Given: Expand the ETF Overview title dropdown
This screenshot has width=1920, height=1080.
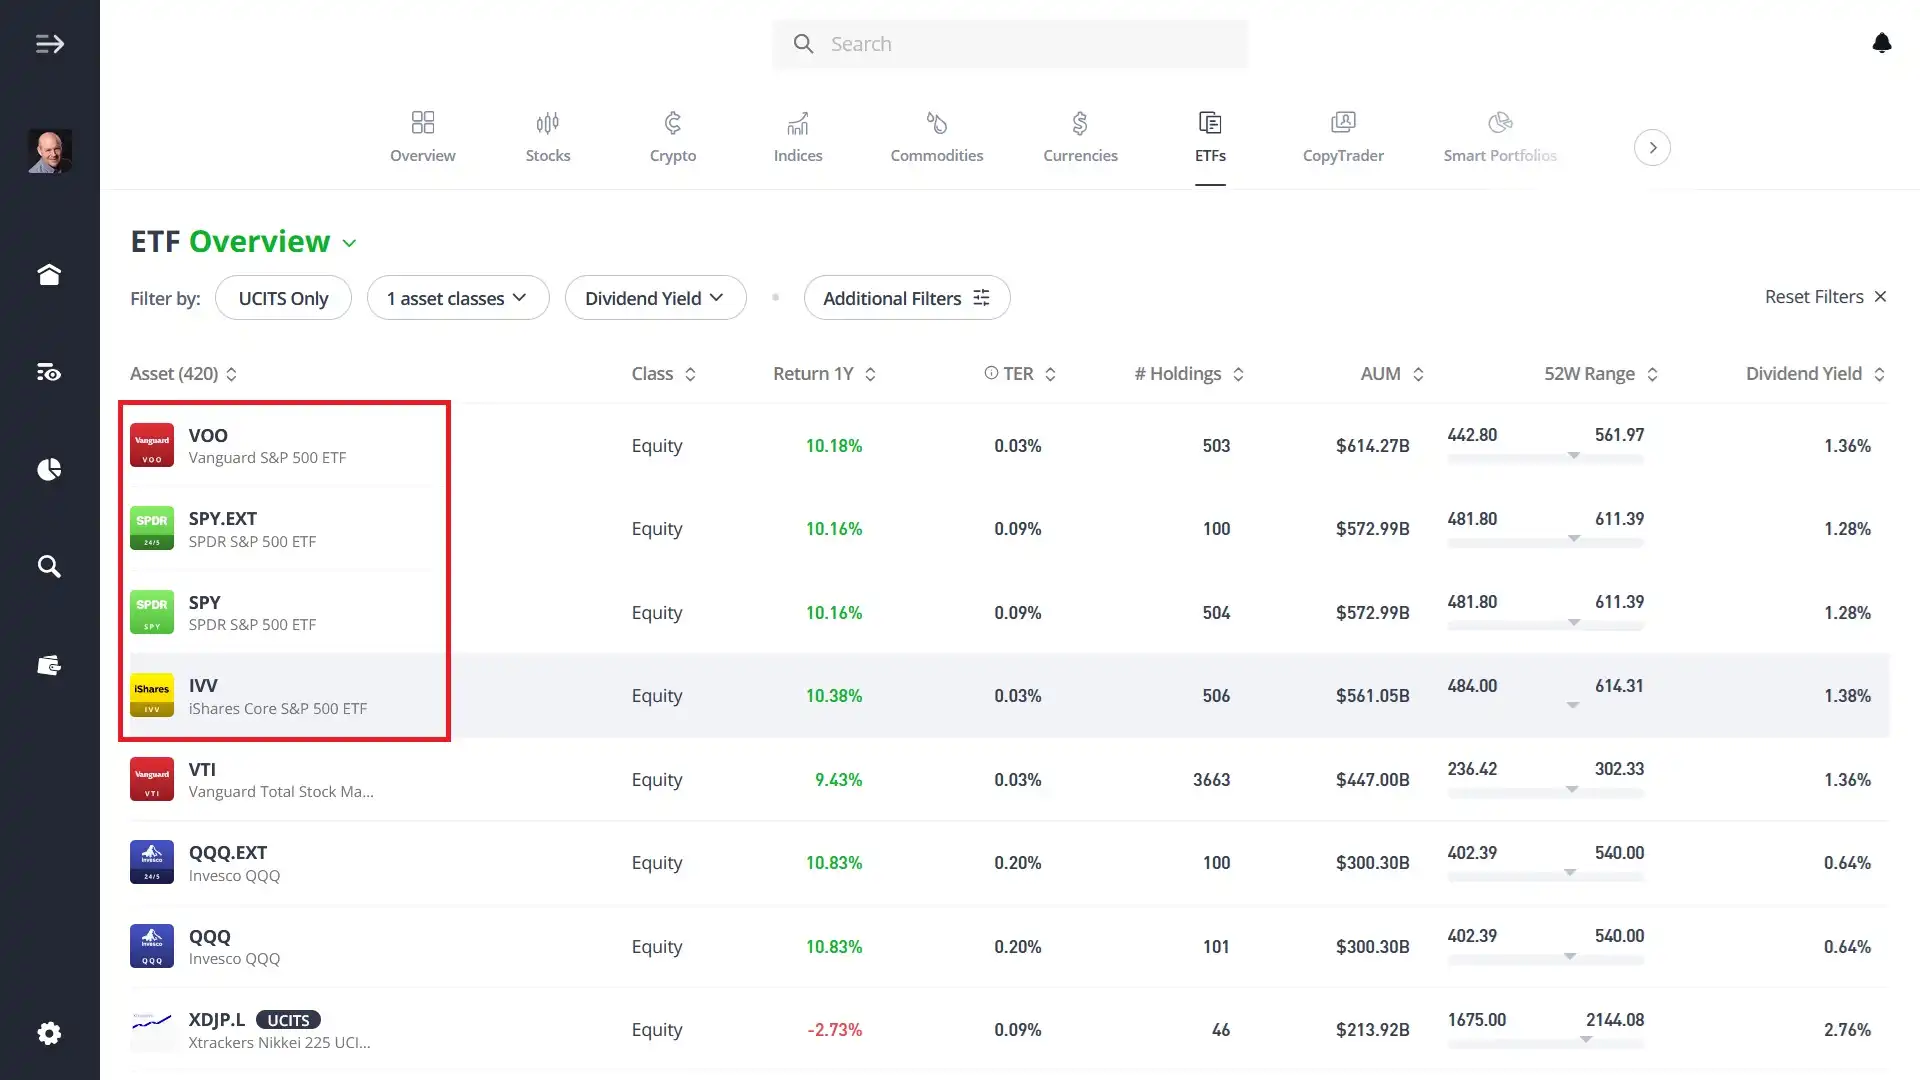Looking at the screenshot, I should click(x=349, y=243).
